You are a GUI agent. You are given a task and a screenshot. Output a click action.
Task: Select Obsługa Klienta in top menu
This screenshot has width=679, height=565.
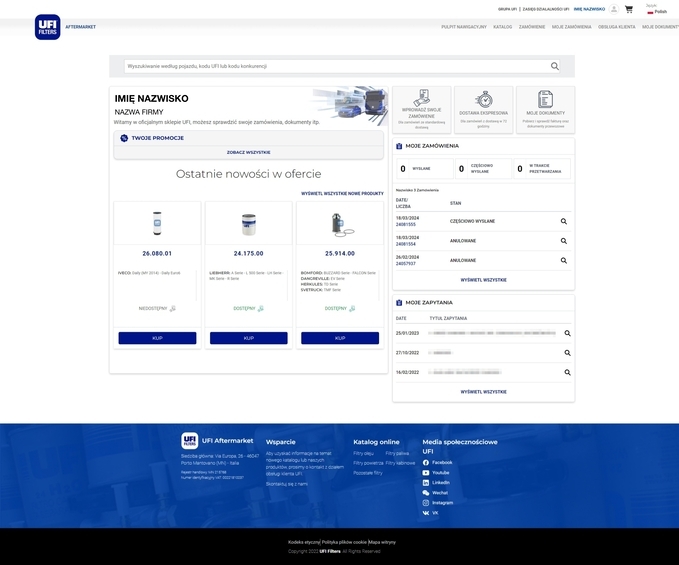tap(616, 27)
